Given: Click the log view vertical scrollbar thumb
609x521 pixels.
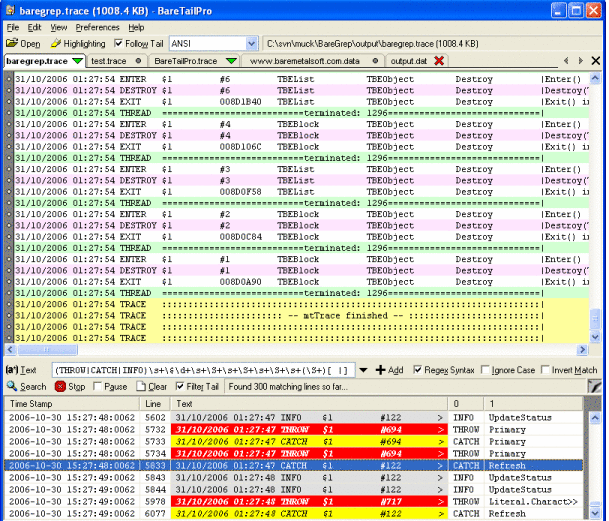Looking at the screenshot, I should coord(595,319).
